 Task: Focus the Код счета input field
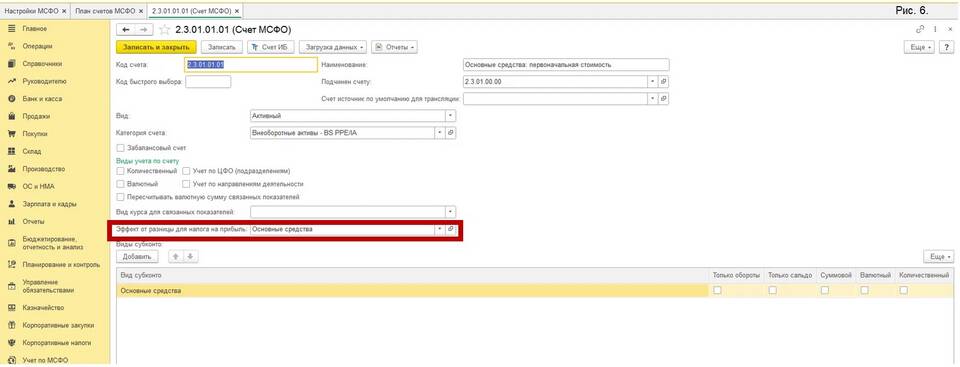251,64
